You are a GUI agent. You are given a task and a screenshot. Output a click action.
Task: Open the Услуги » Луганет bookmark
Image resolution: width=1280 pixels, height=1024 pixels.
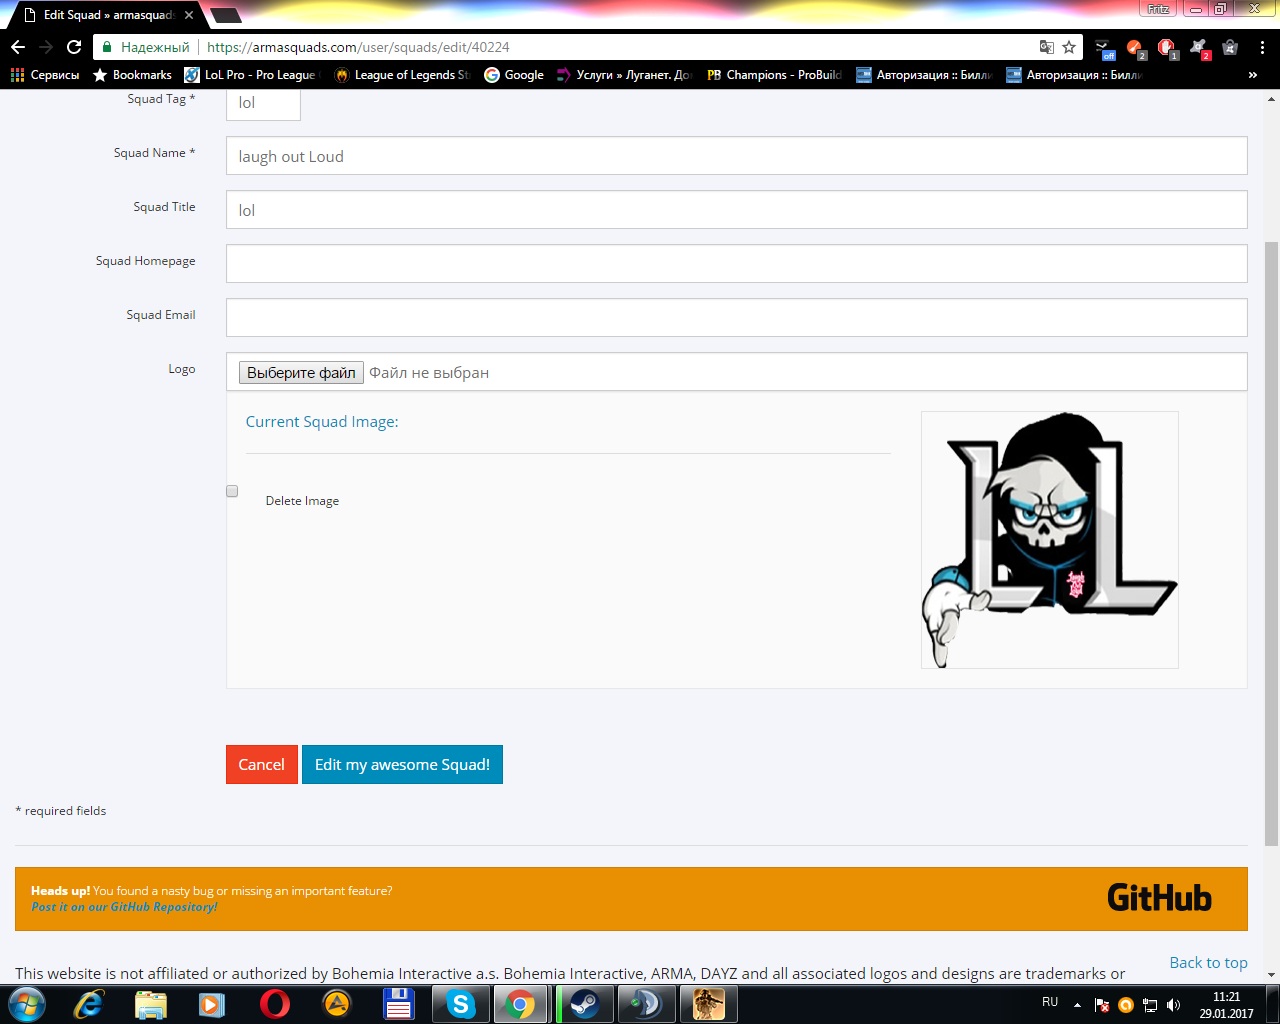624,75
